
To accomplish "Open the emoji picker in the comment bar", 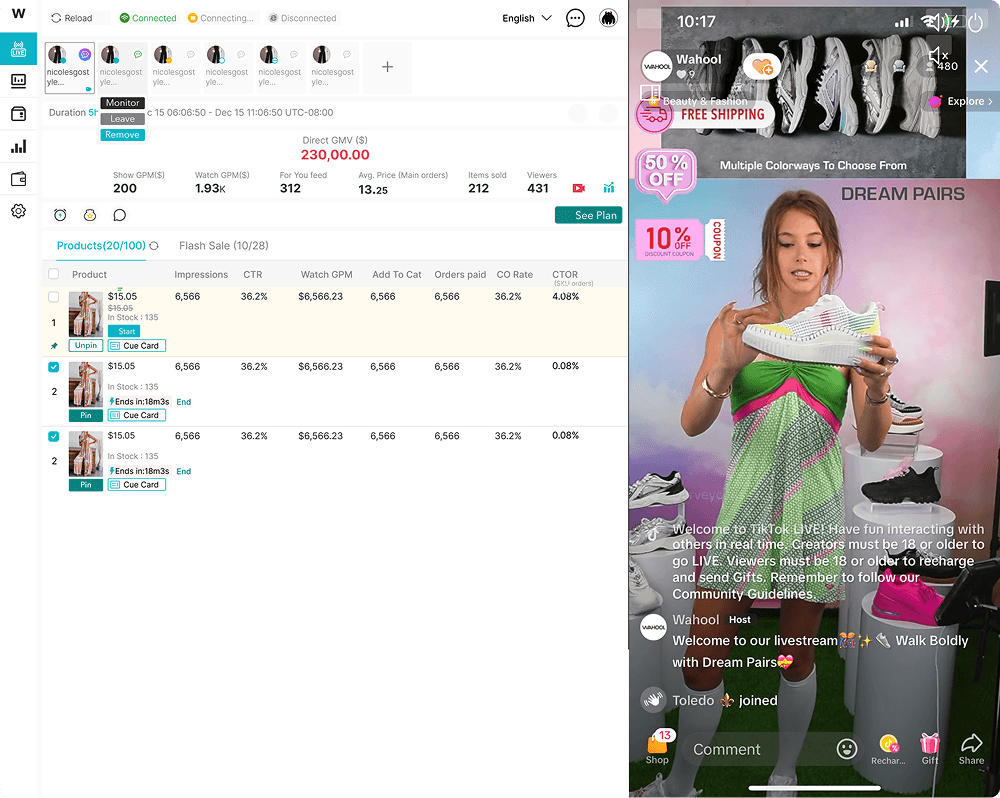I will click(x=847, y=749).
